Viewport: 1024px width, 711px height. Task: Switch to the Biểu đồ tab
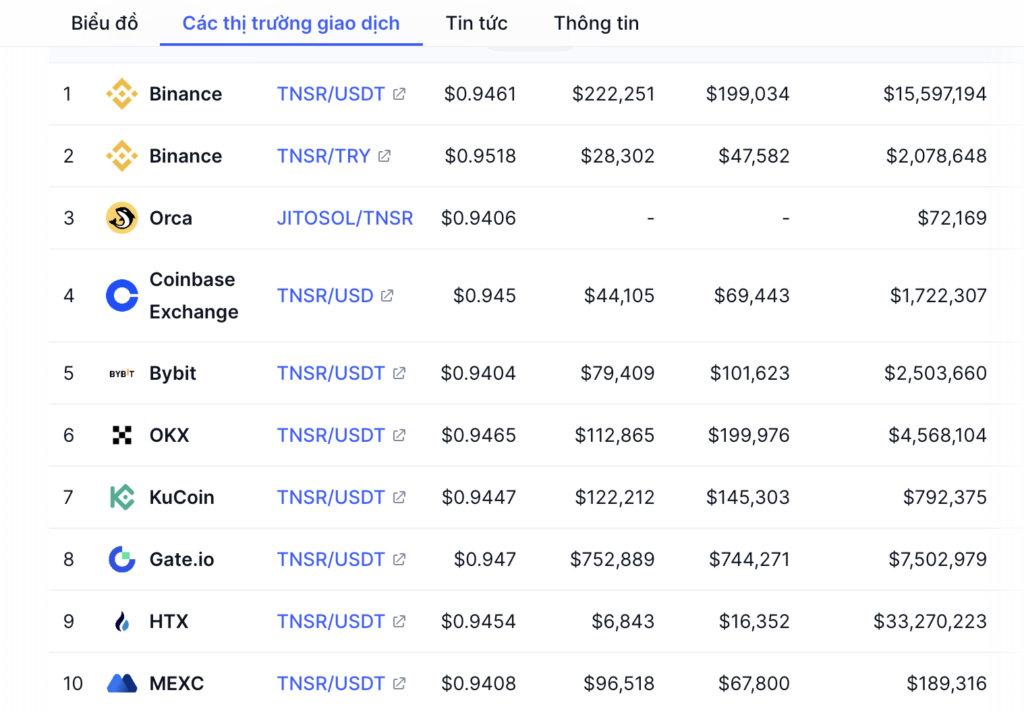[x=104, y=24]
